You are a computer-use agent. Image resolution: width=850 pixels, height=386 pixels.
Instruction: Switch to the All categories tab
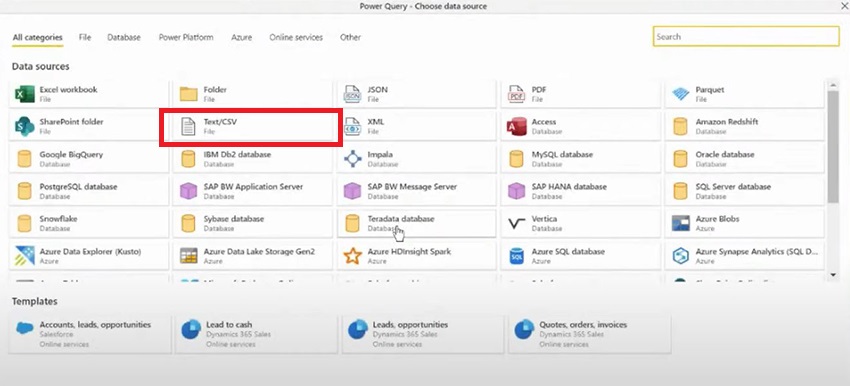point(37,37)
